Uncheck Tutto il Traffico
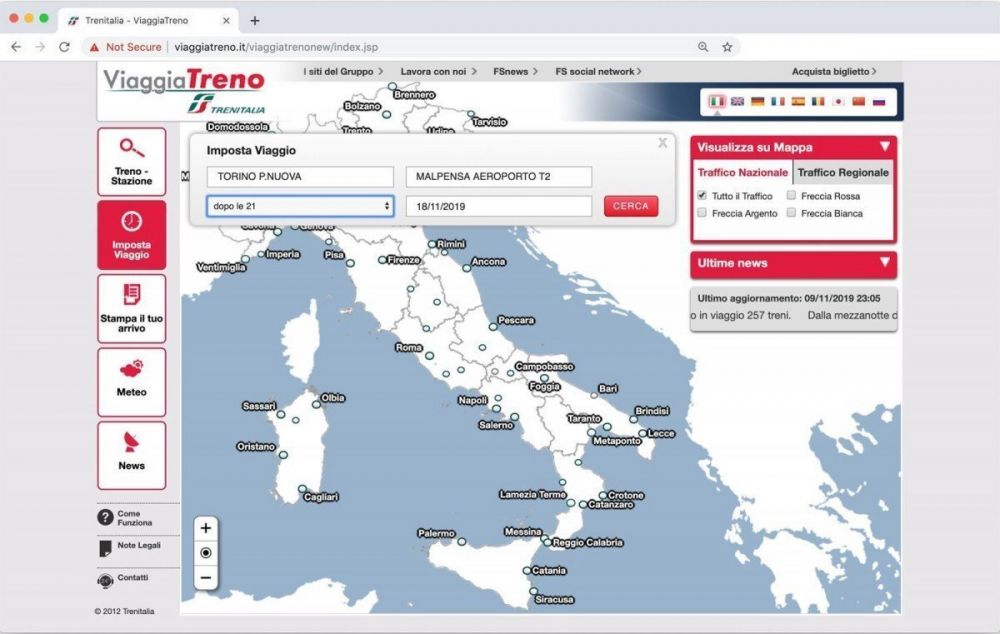Viewport: 1000px width, 634px height. tap(703, 196)
